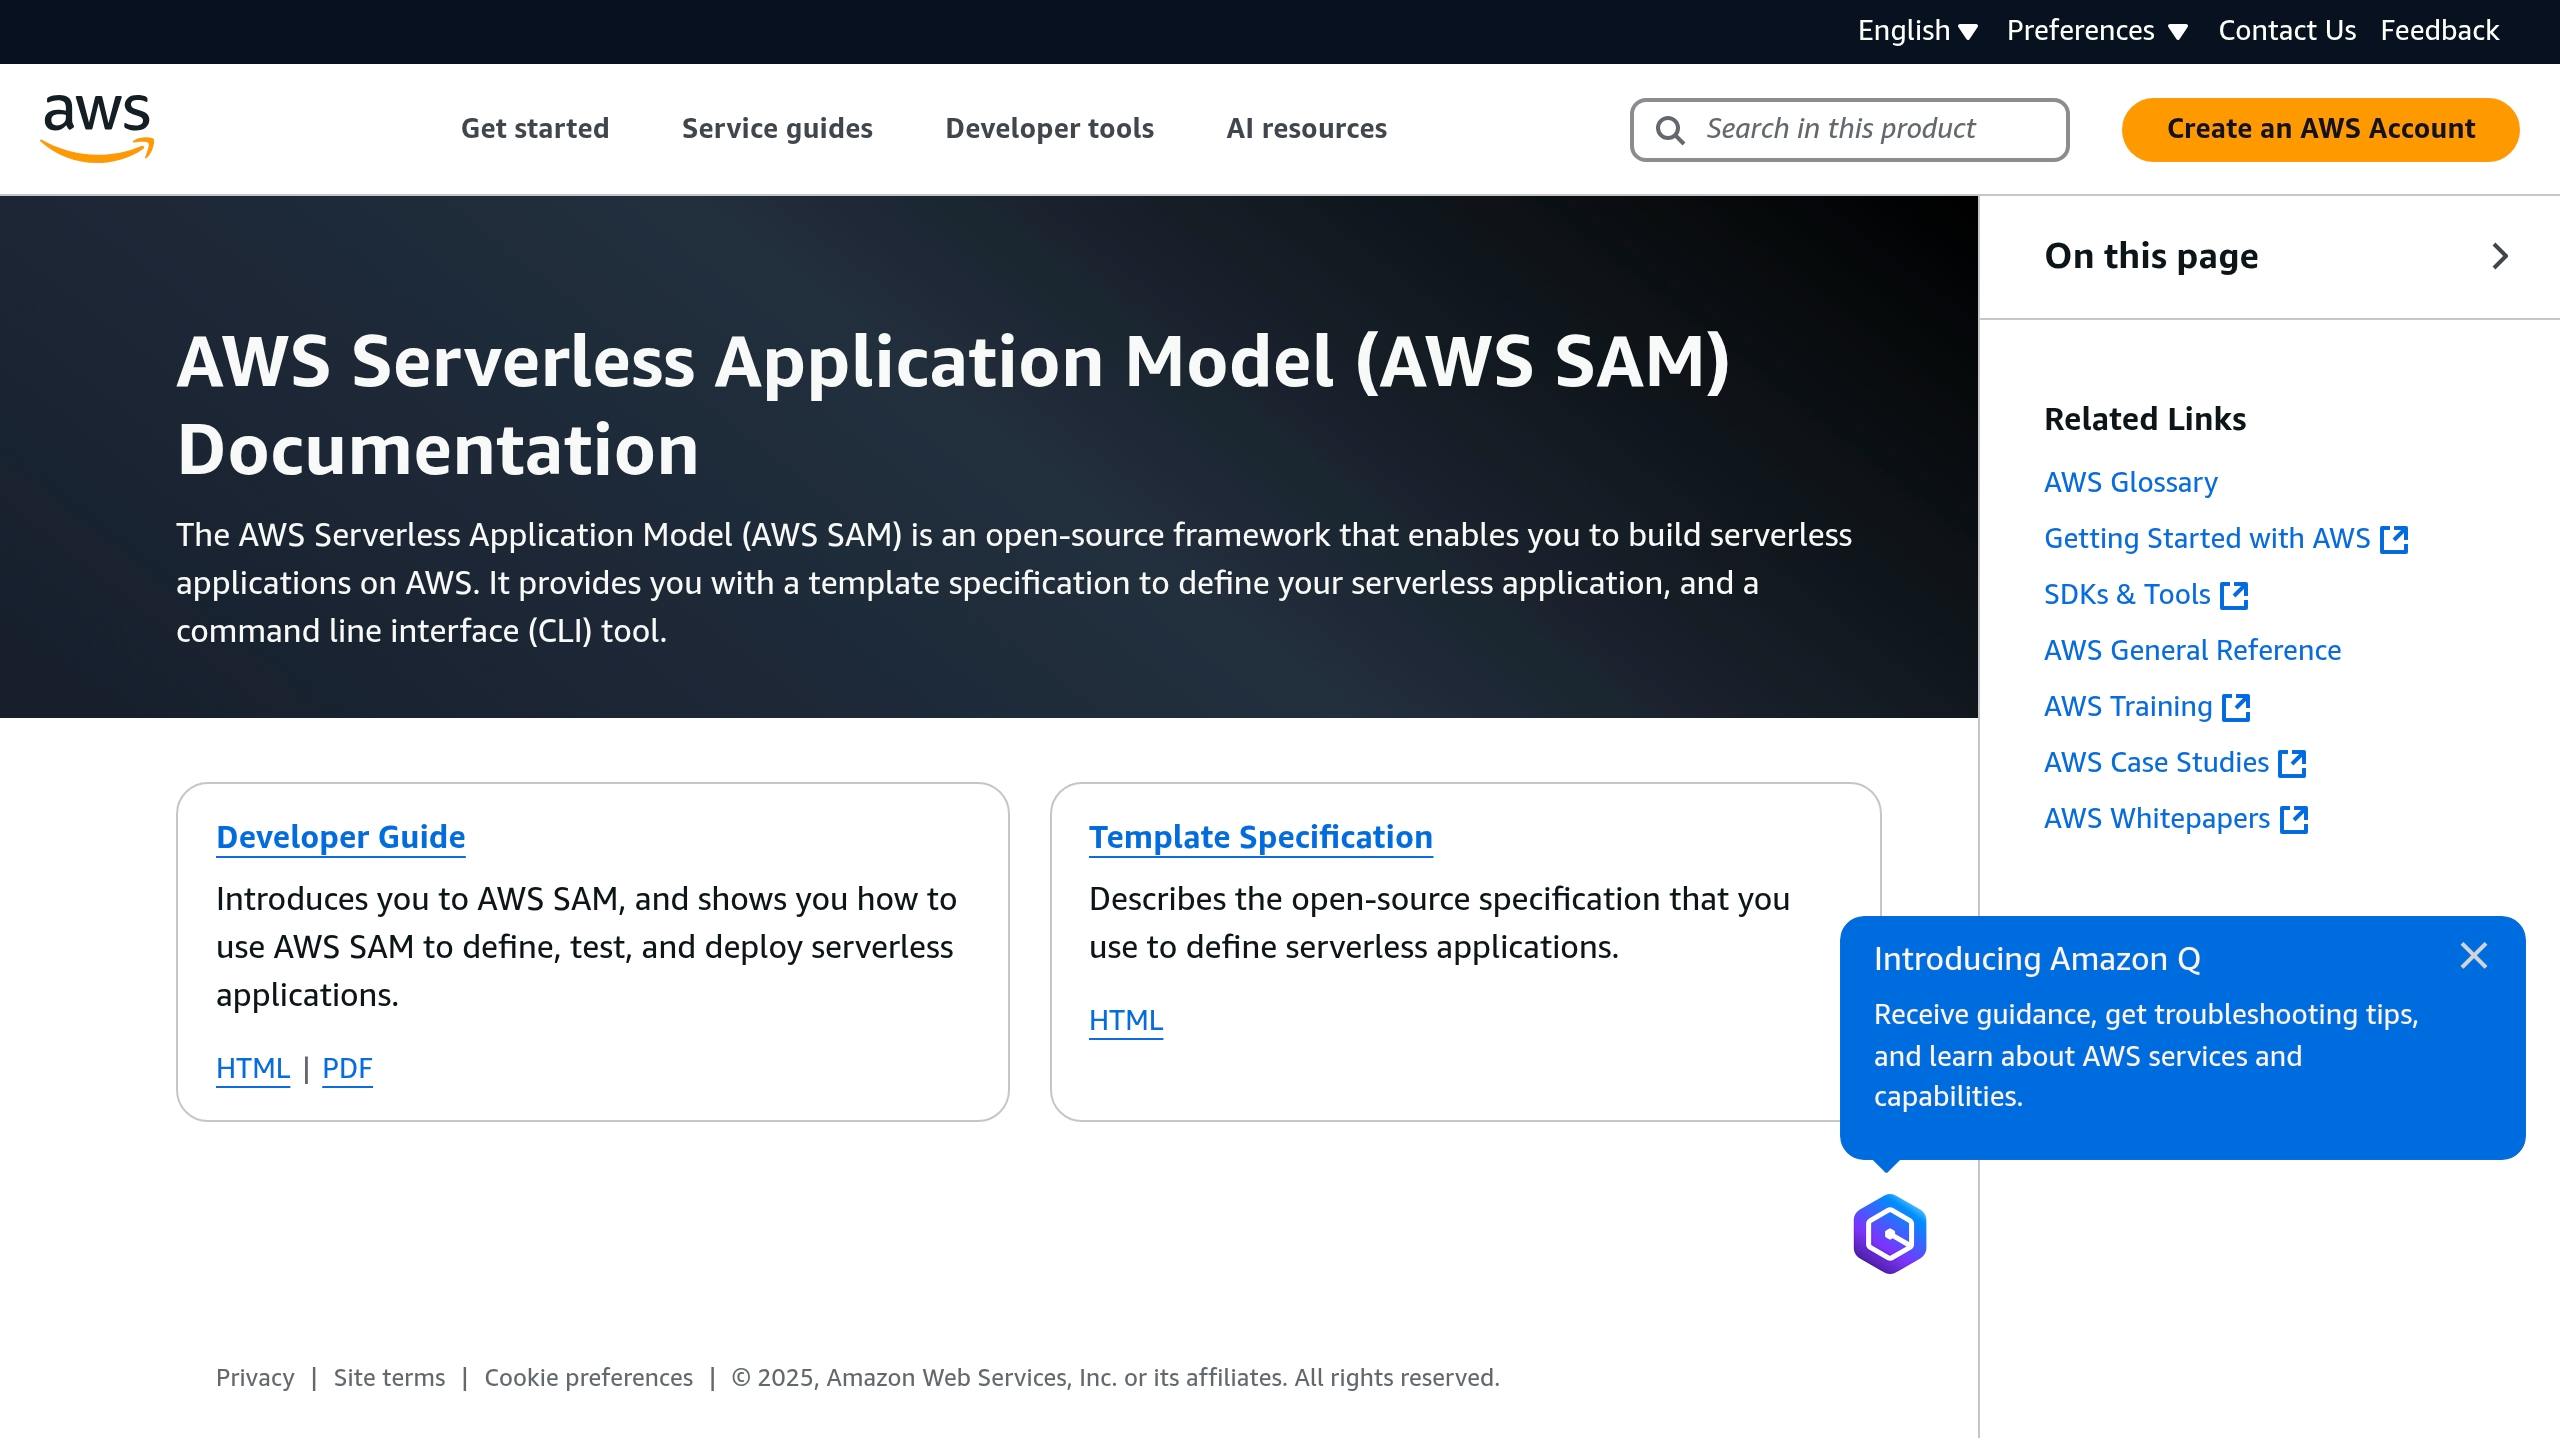Open the Feedback link
This screenshot has width=2560, height=1440.
point(2439,31)
